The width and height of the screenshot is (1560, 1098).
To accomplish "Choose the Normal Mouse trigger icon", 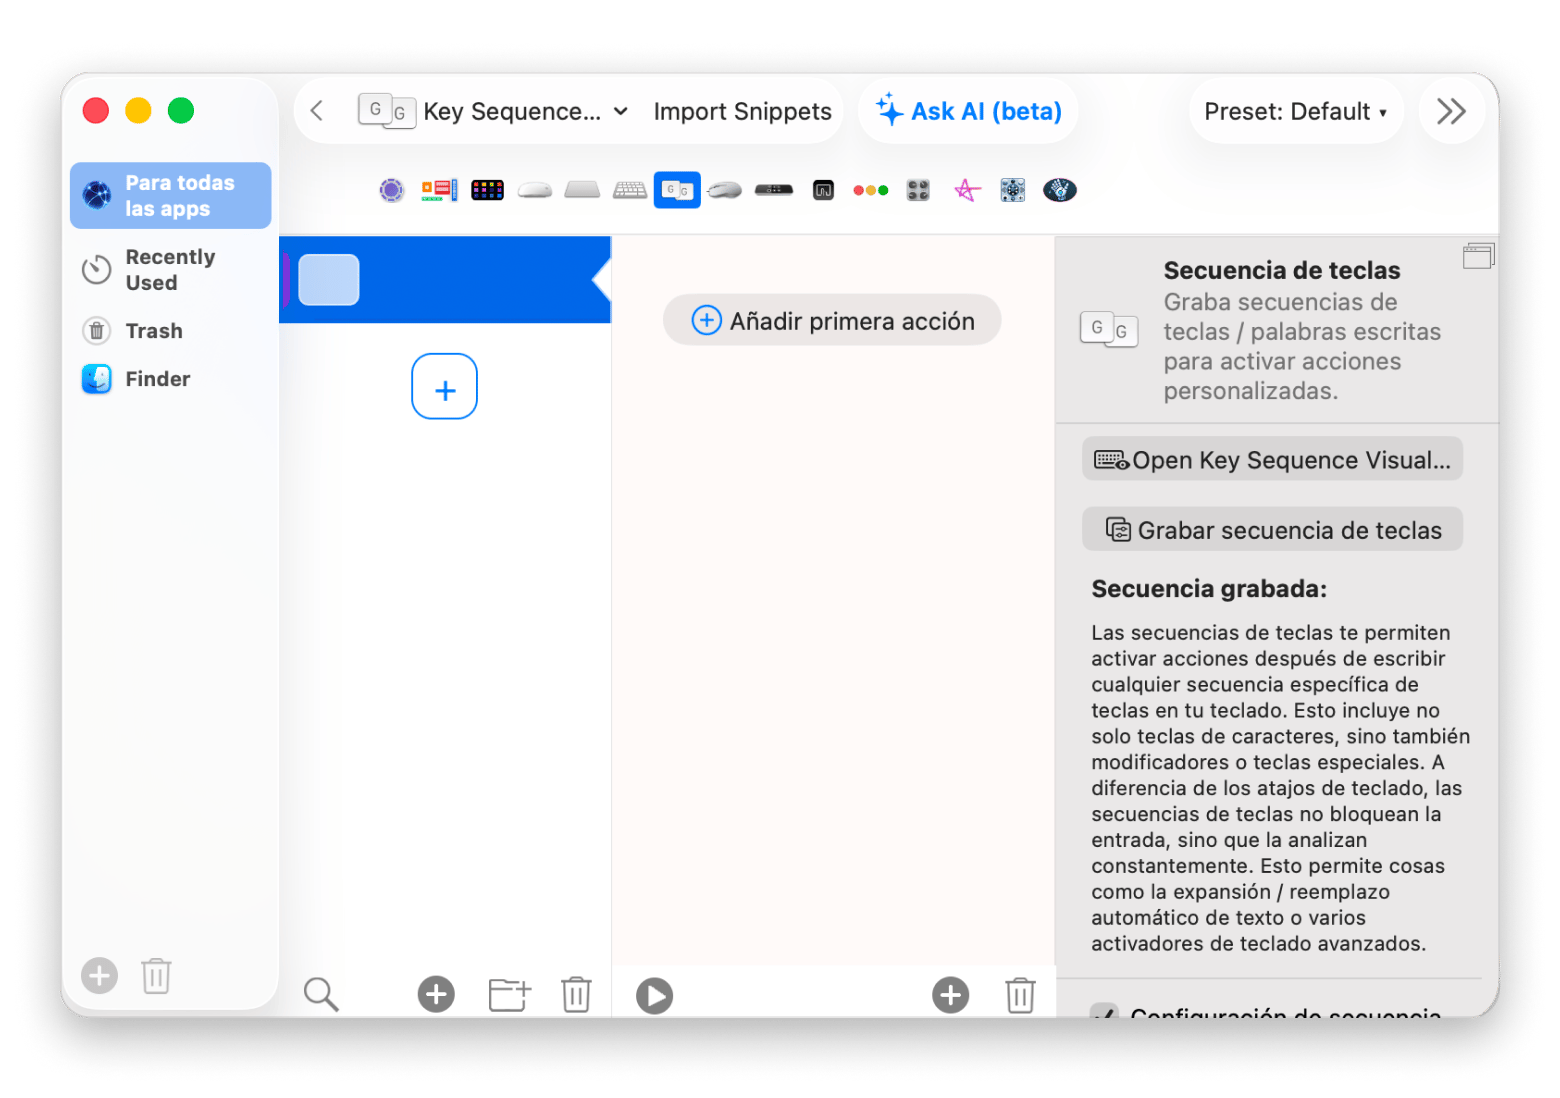I will [725, 190].
